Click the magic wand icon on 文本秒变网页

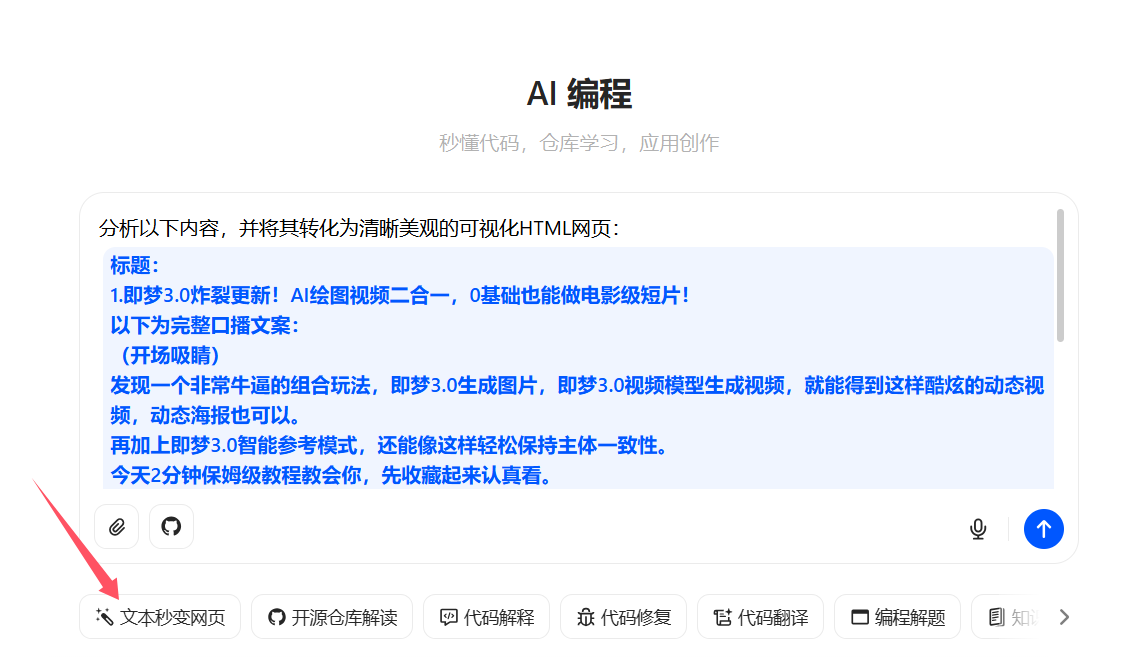coord(103,618)
